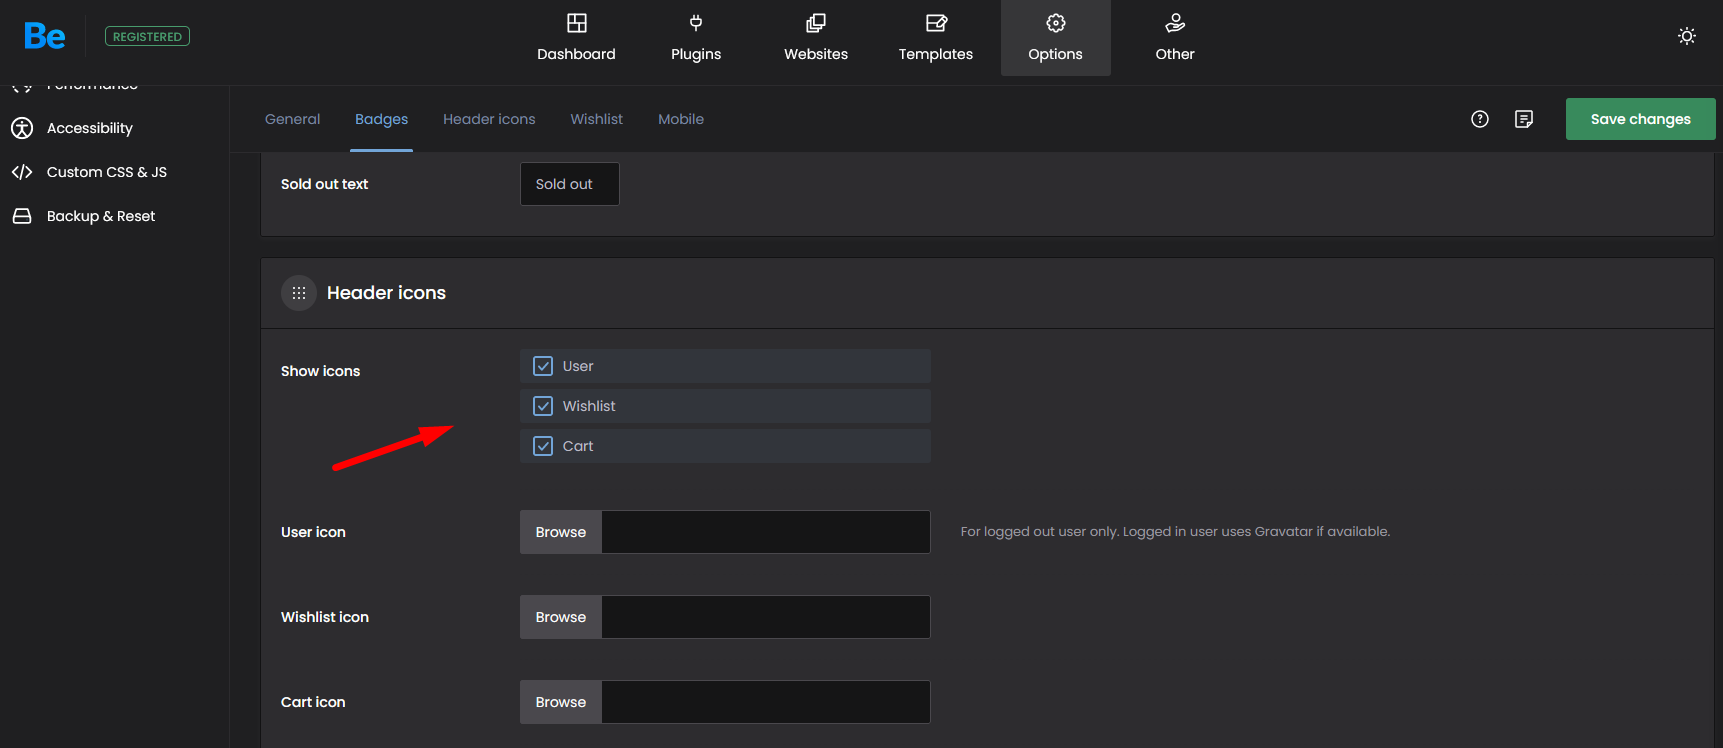Open the Options section
The height and width of the screenshot is (748, 1723).
pyautogui.click(x=1056, y=38)
